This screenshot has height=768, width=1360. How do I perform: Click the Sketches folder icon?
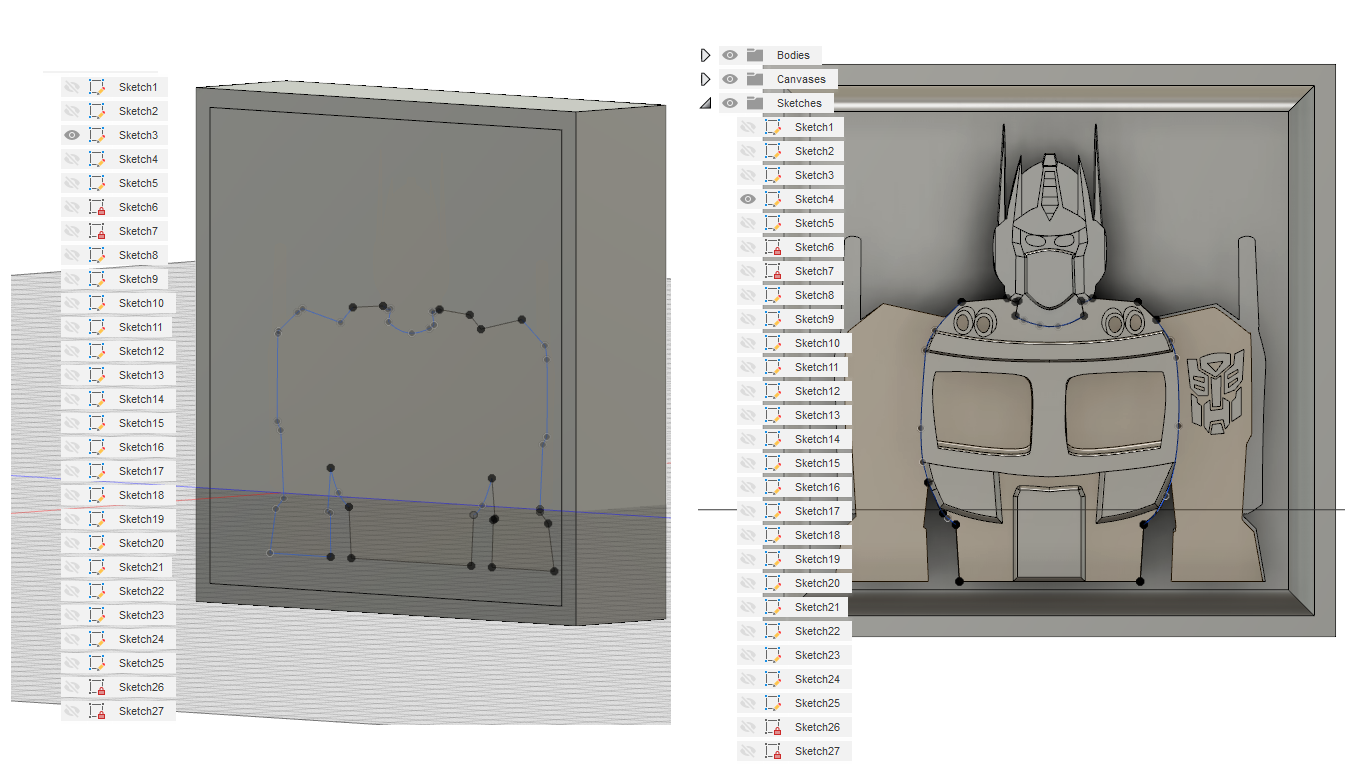click(755, 103)
